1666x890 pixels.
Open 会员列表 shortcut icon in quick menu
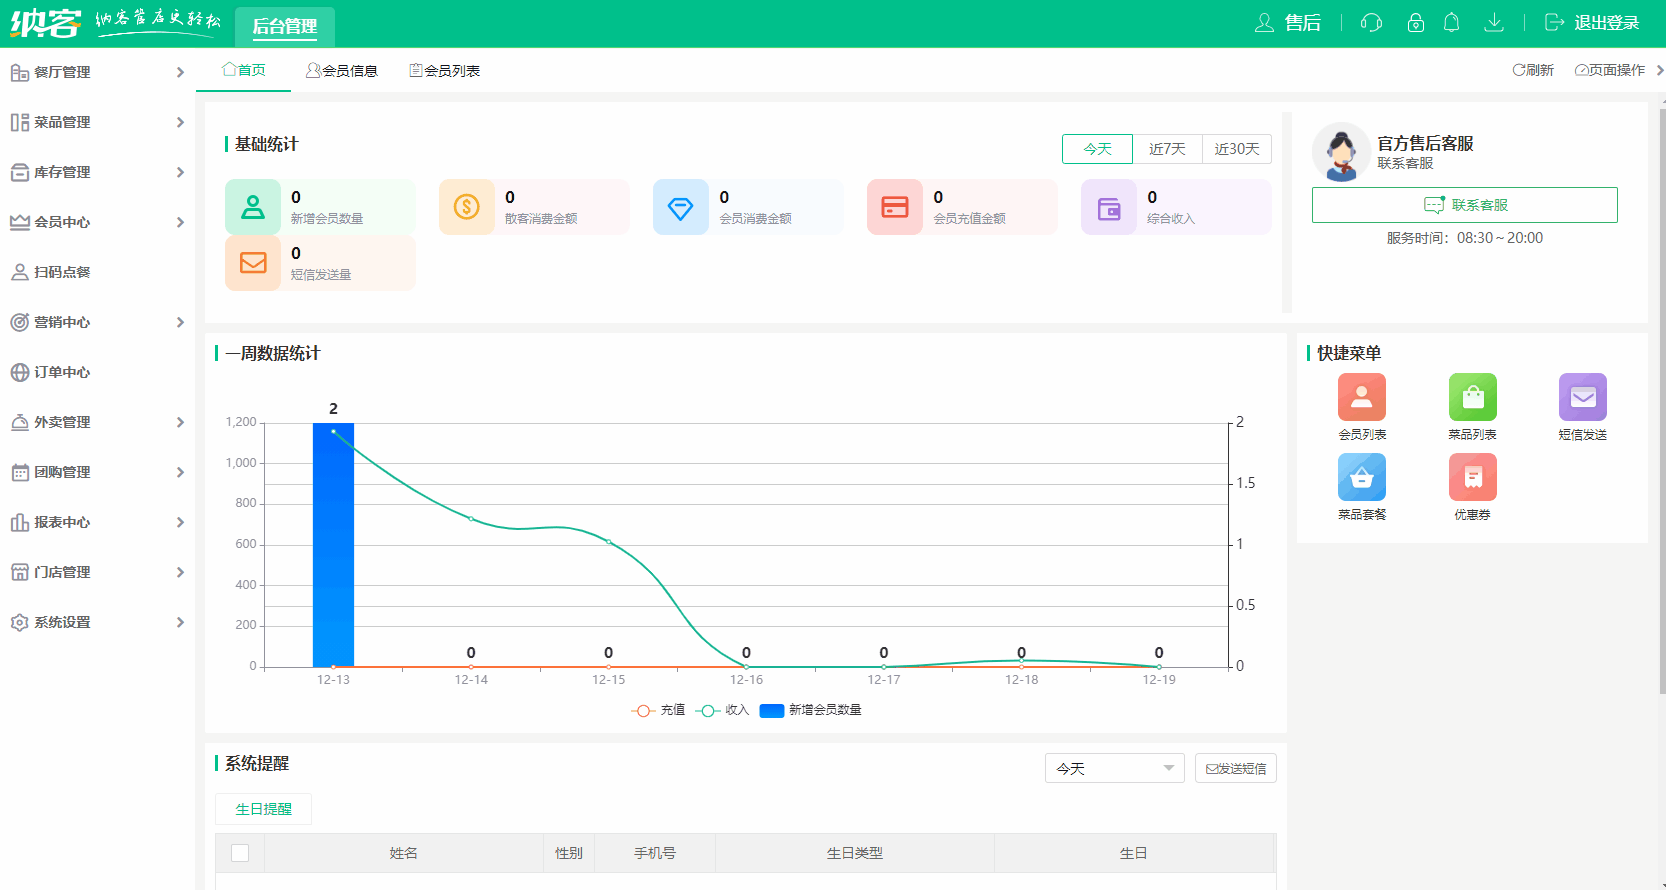[1361, 398]
